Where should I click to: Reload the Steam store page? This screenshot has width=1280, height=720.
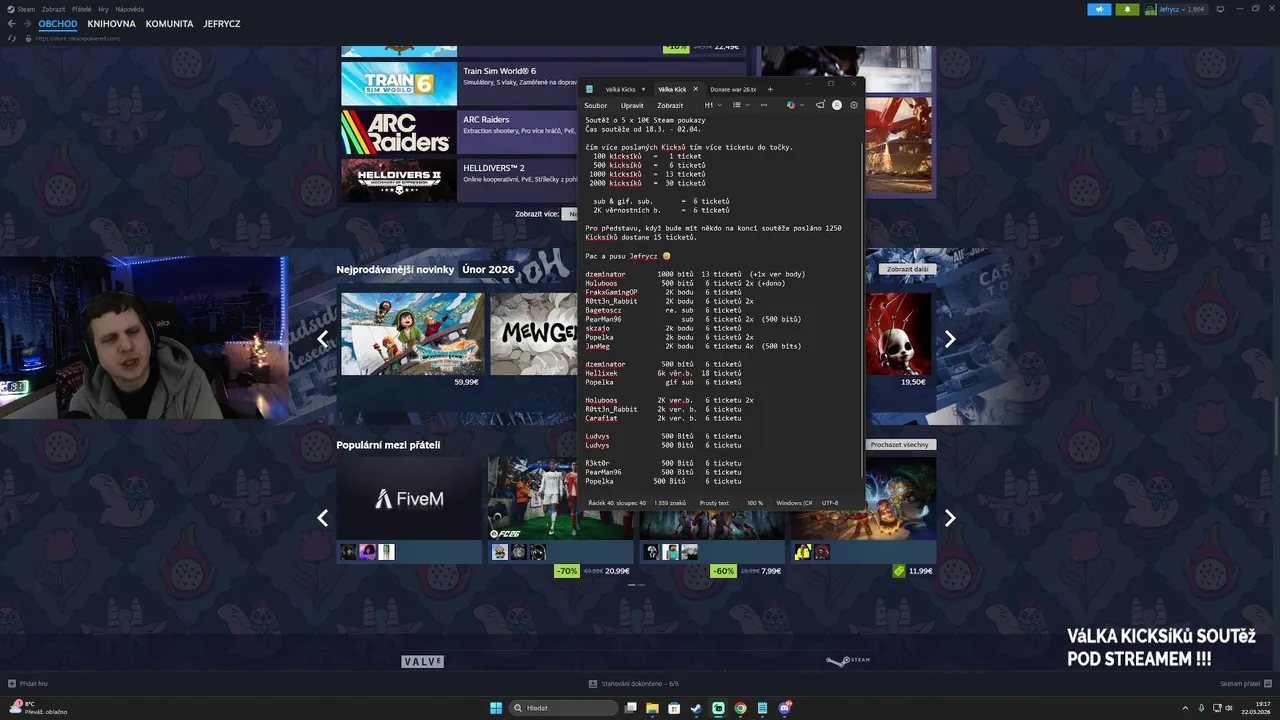click(12, 38)
